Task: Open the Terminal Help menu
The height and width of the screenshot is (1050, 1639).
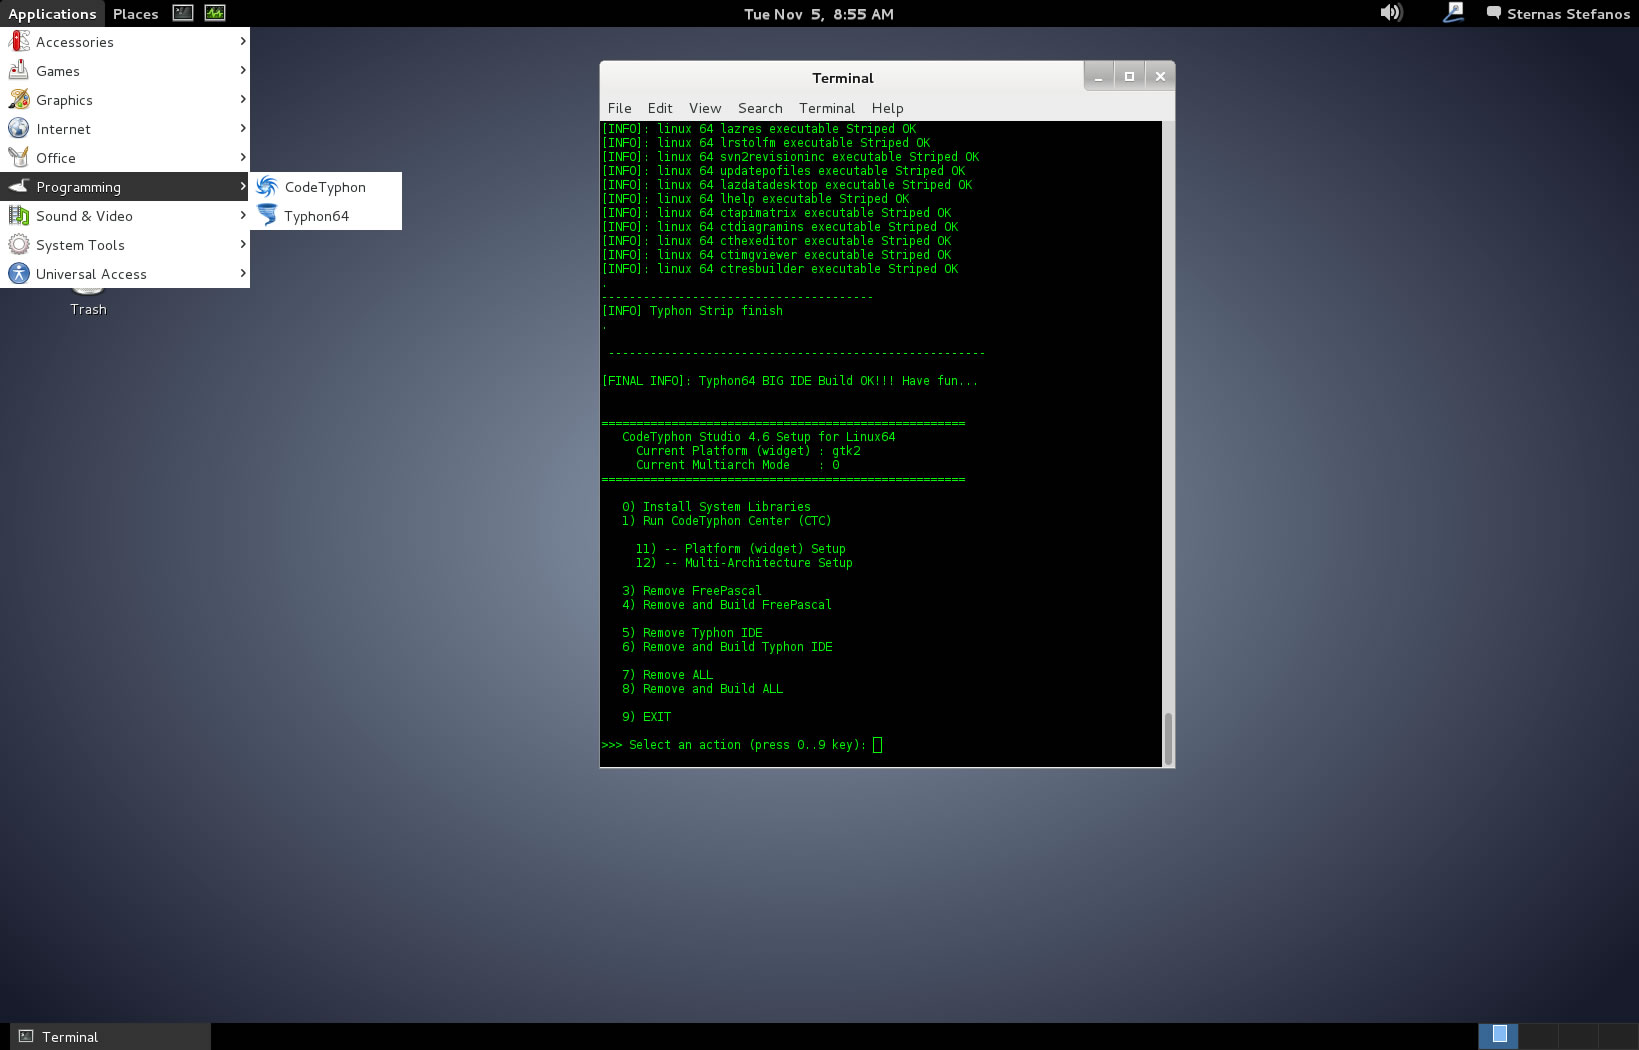Action: tap(887, 108)
